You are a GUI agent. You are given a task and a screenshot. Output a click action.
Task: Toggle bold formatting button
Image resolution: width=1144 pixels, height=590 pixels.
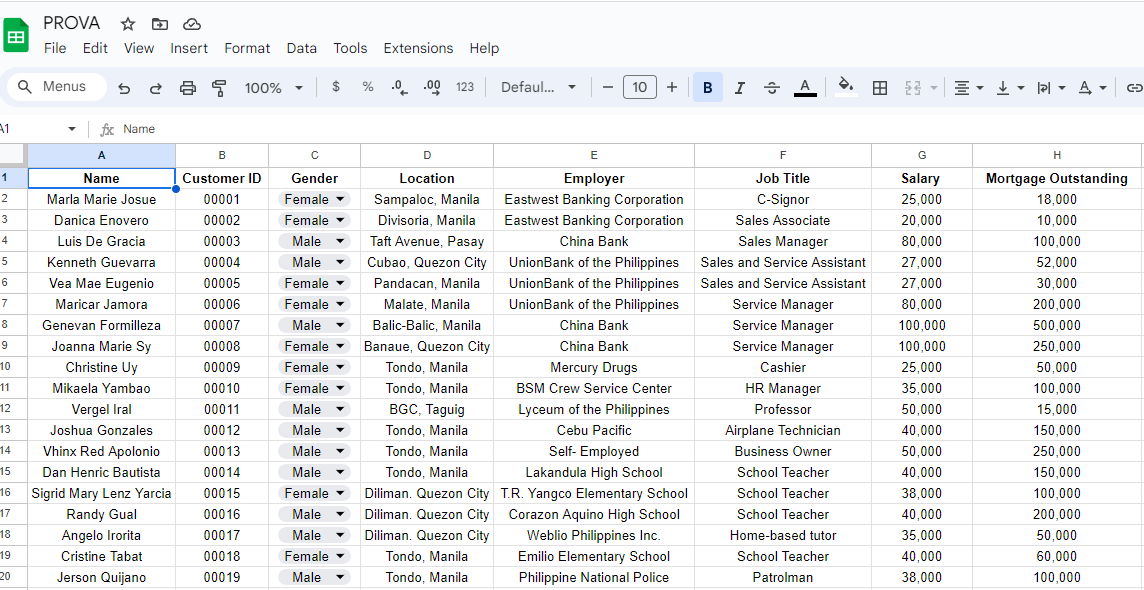pos(707,88)
